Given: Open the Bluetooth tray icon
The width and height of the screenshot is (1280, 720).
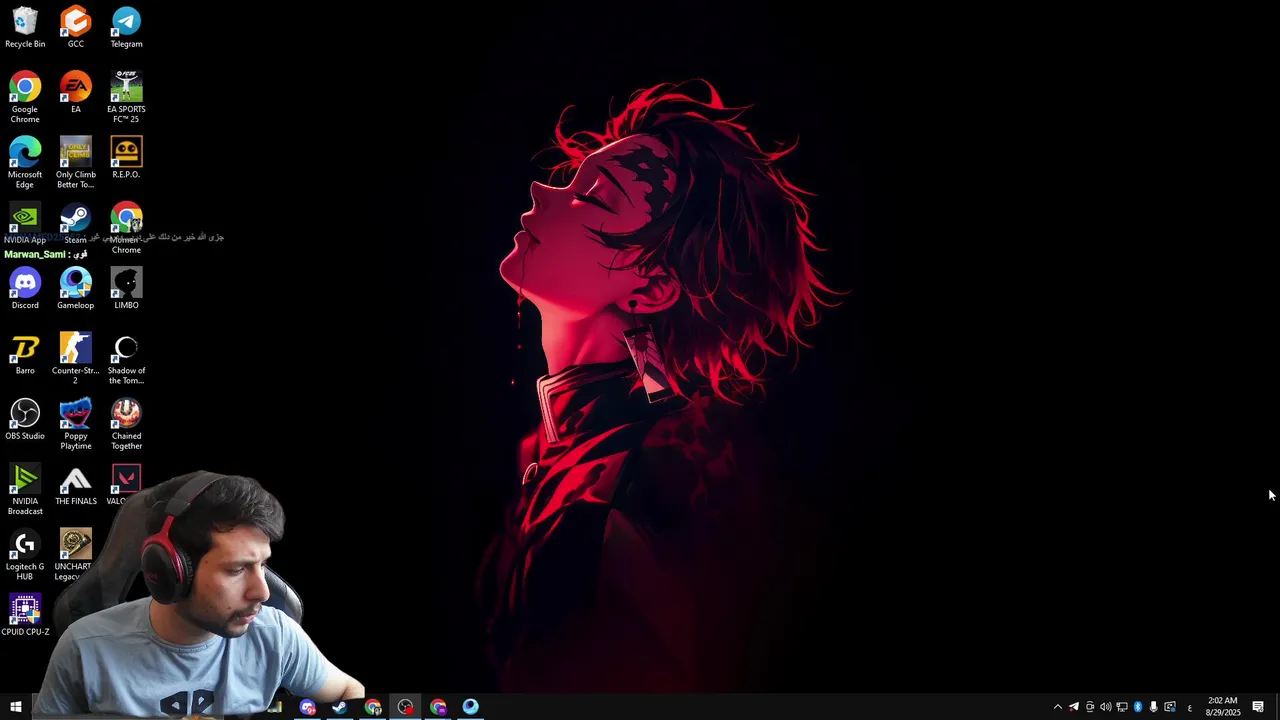Looking at the screenshot, I should [1138, 707].
